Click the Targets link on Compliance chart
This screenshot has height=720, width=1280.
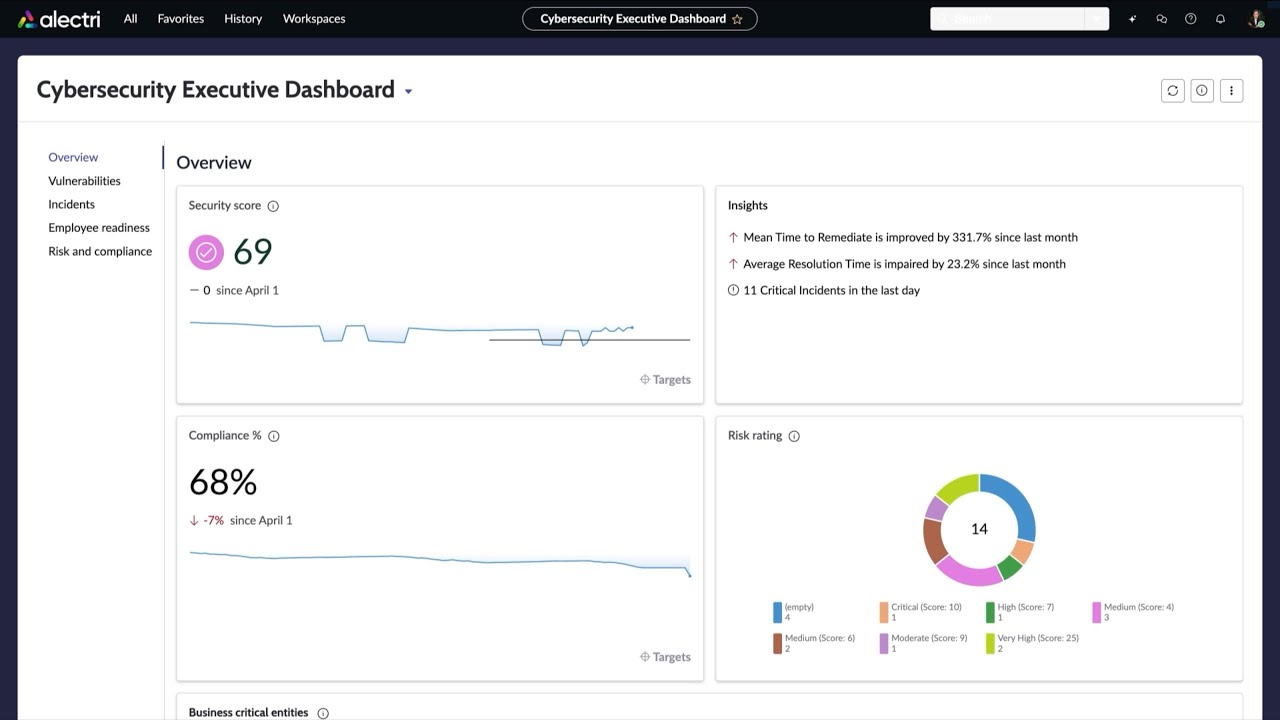[665, 656]
